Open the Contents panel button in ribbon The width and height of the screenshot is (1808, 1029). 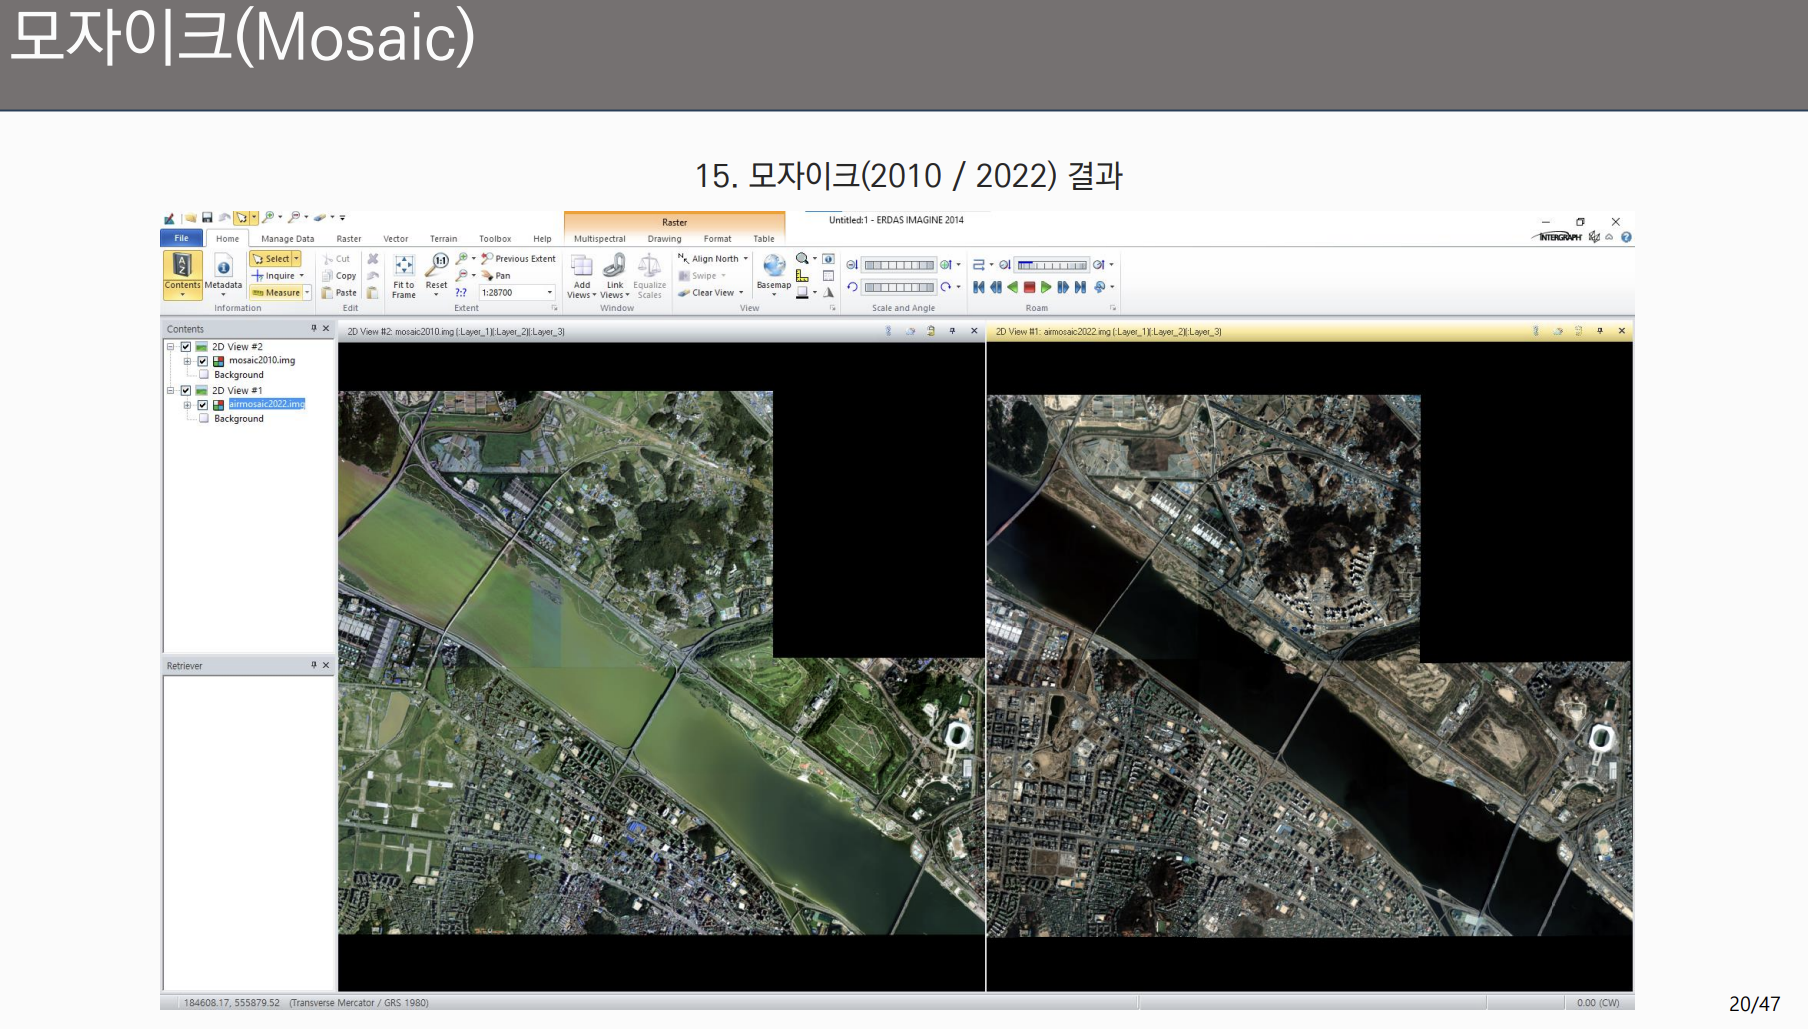(x=182, y=273)
